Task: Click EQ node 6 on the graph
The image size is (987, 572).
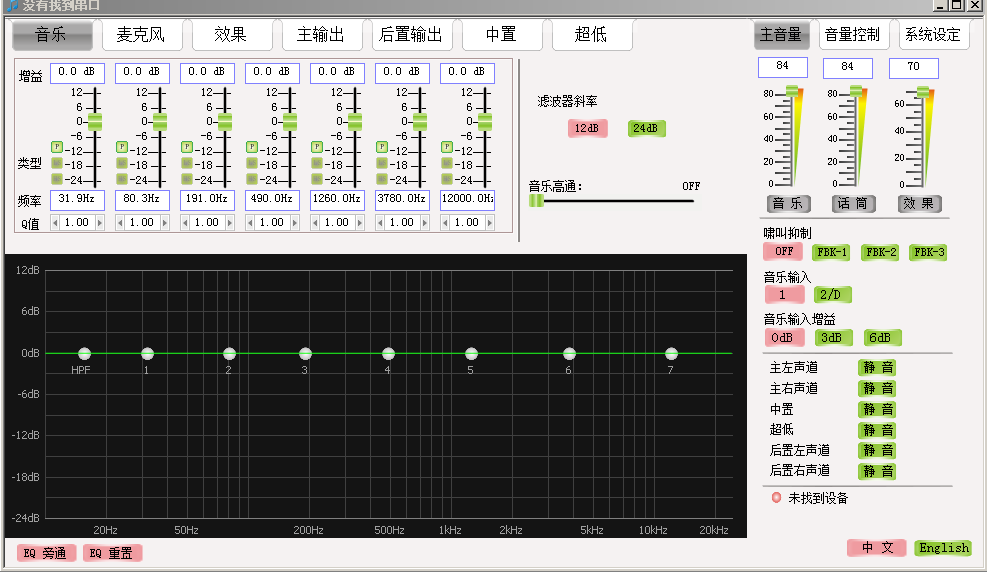Action: [569, 354]
